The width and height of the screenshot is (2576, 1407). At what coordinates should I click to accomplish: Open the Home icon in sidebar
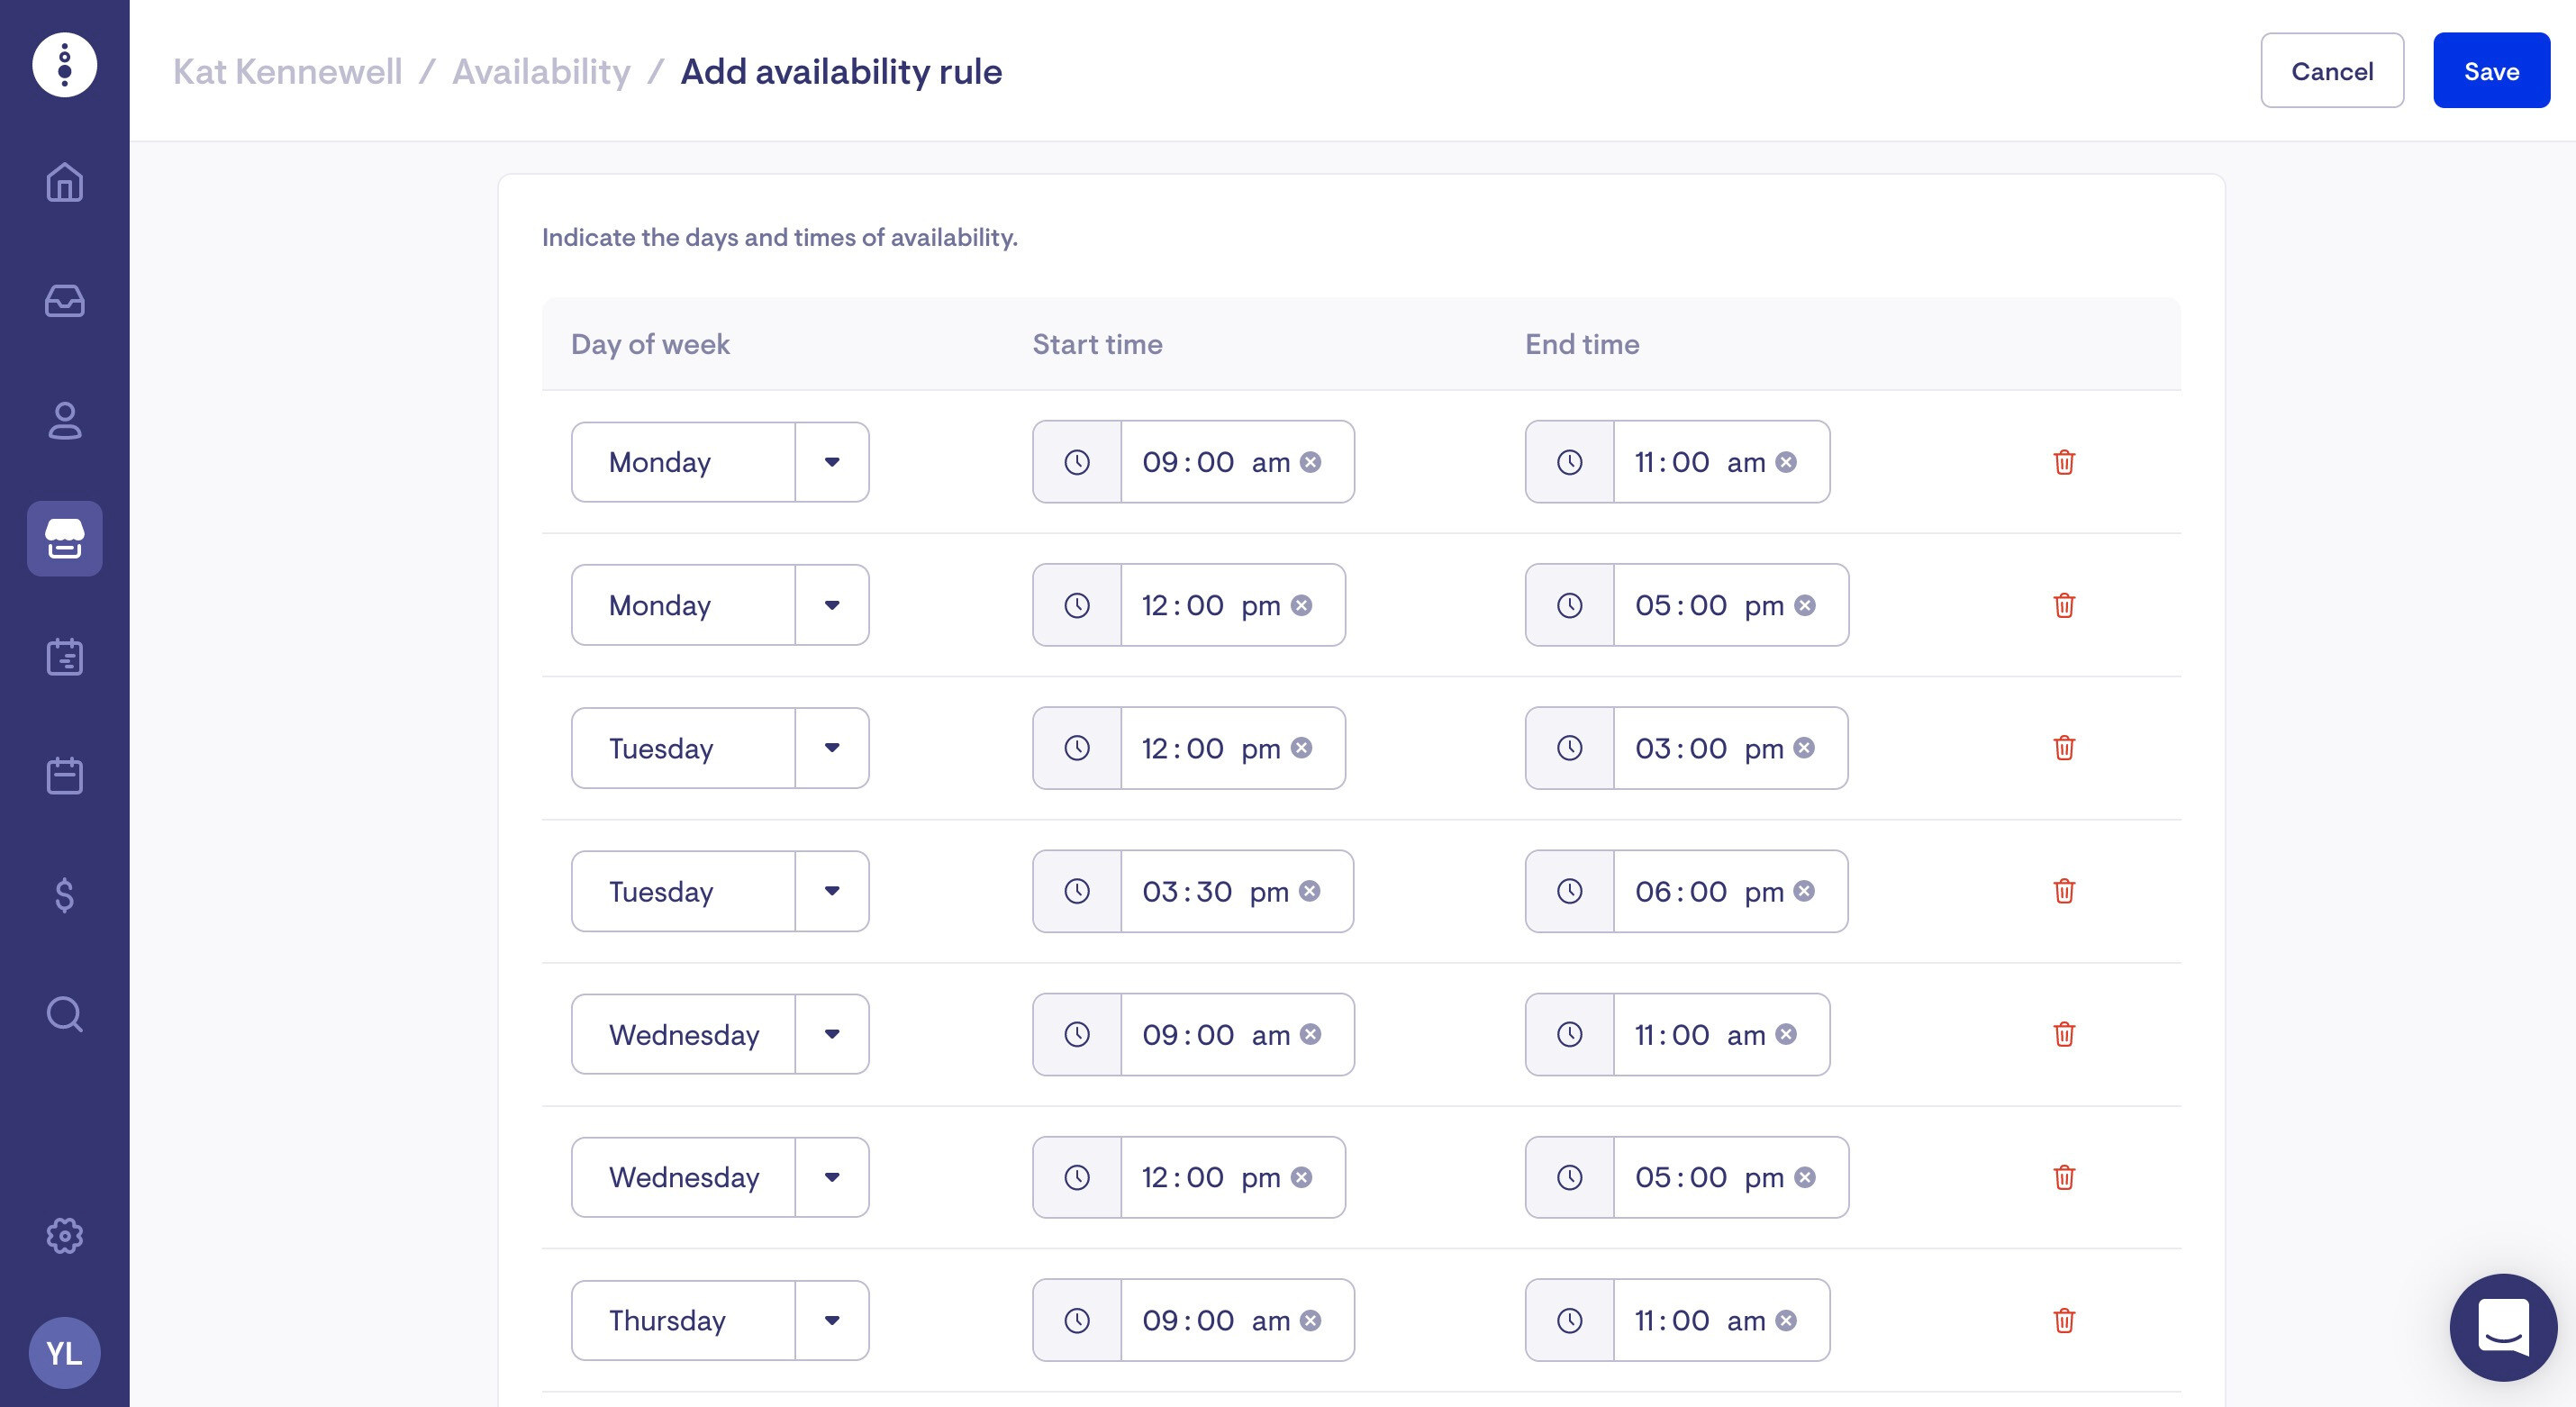(64, 182)
